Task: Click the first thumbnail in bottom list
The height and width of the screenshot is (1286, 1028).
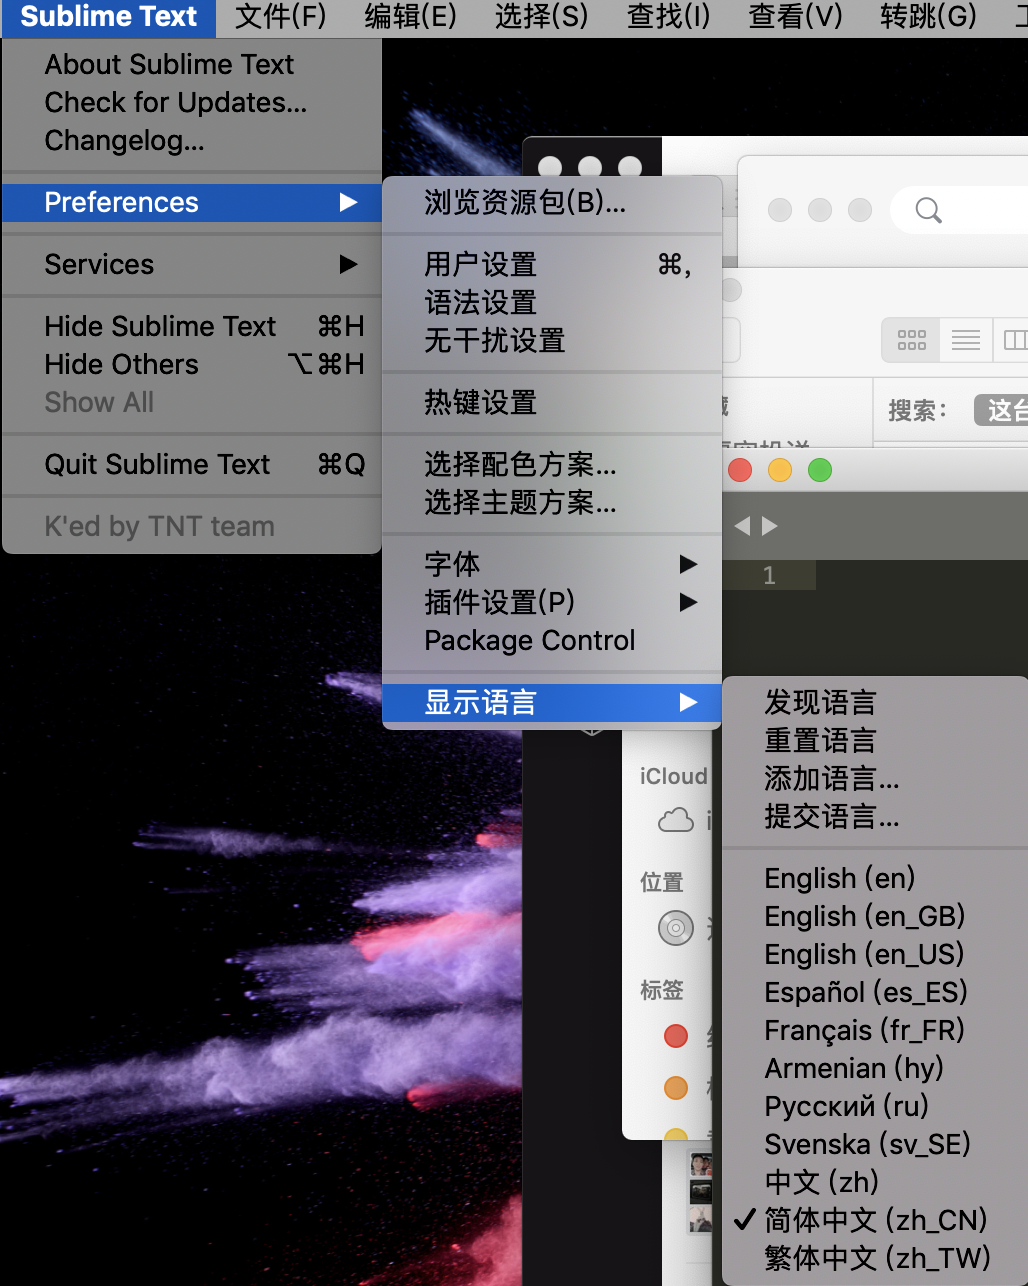Action: click(701, 1164)
